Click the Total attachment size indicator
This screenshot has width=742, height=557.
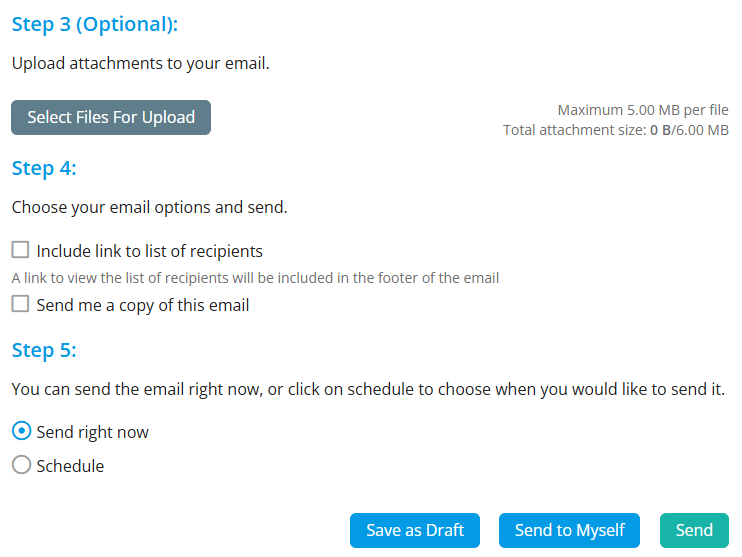pyautogui.click(x=616, y=130)
